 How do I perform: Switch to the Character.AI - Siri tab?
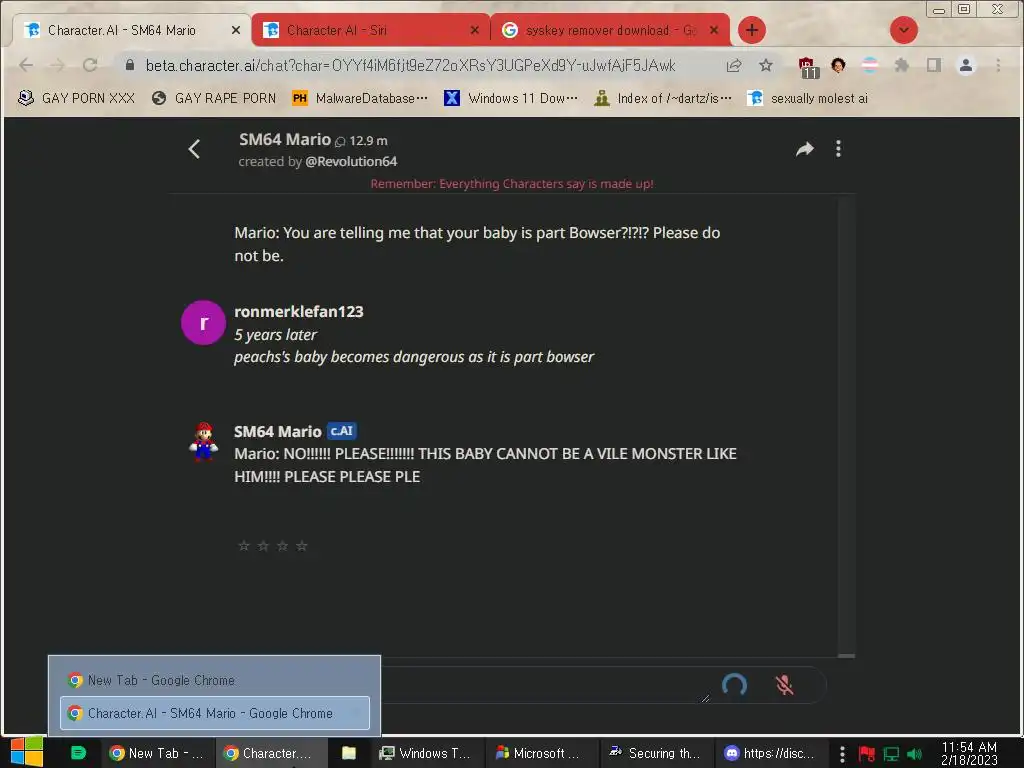click(x=370, y=30)
